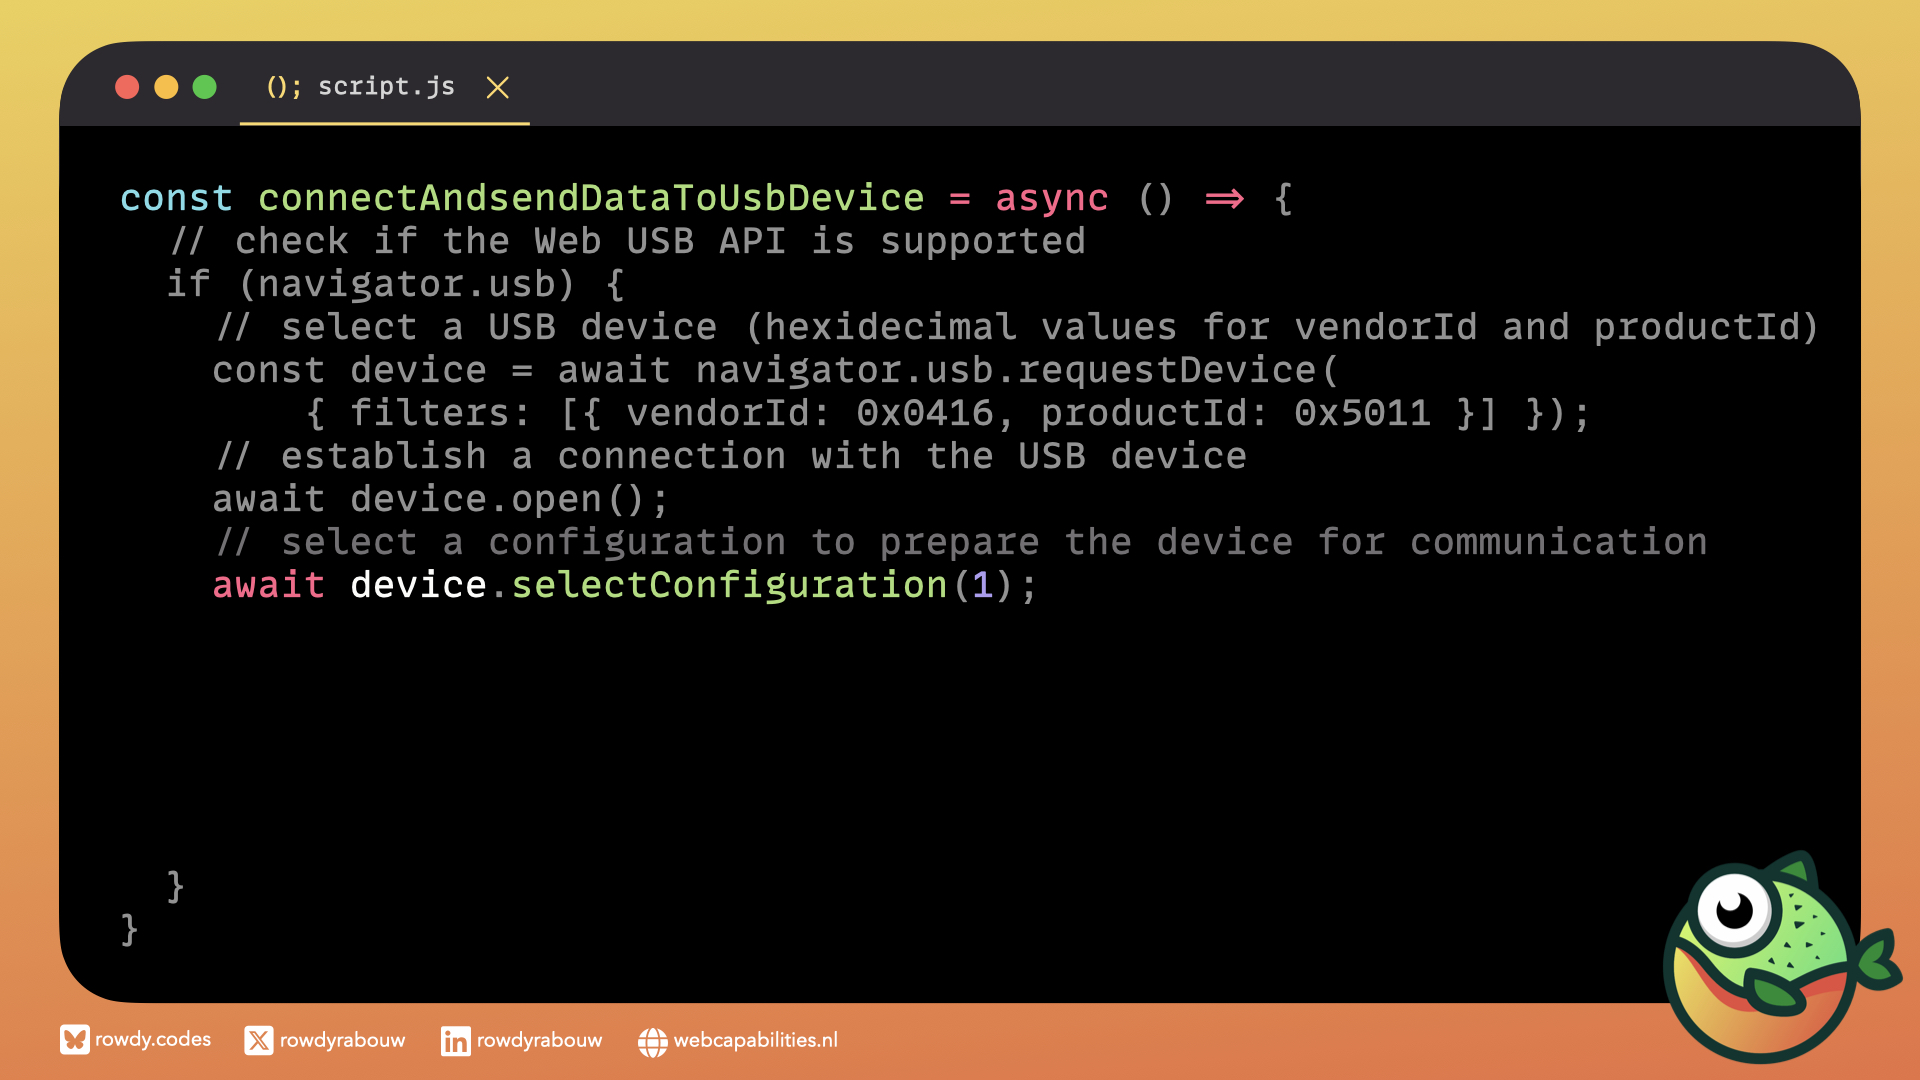The height and width of the screenshot is (1080, 1920).
Task: Click the vendorId value 0x0416
Action: pyautogui.click(x=925, y=413)
